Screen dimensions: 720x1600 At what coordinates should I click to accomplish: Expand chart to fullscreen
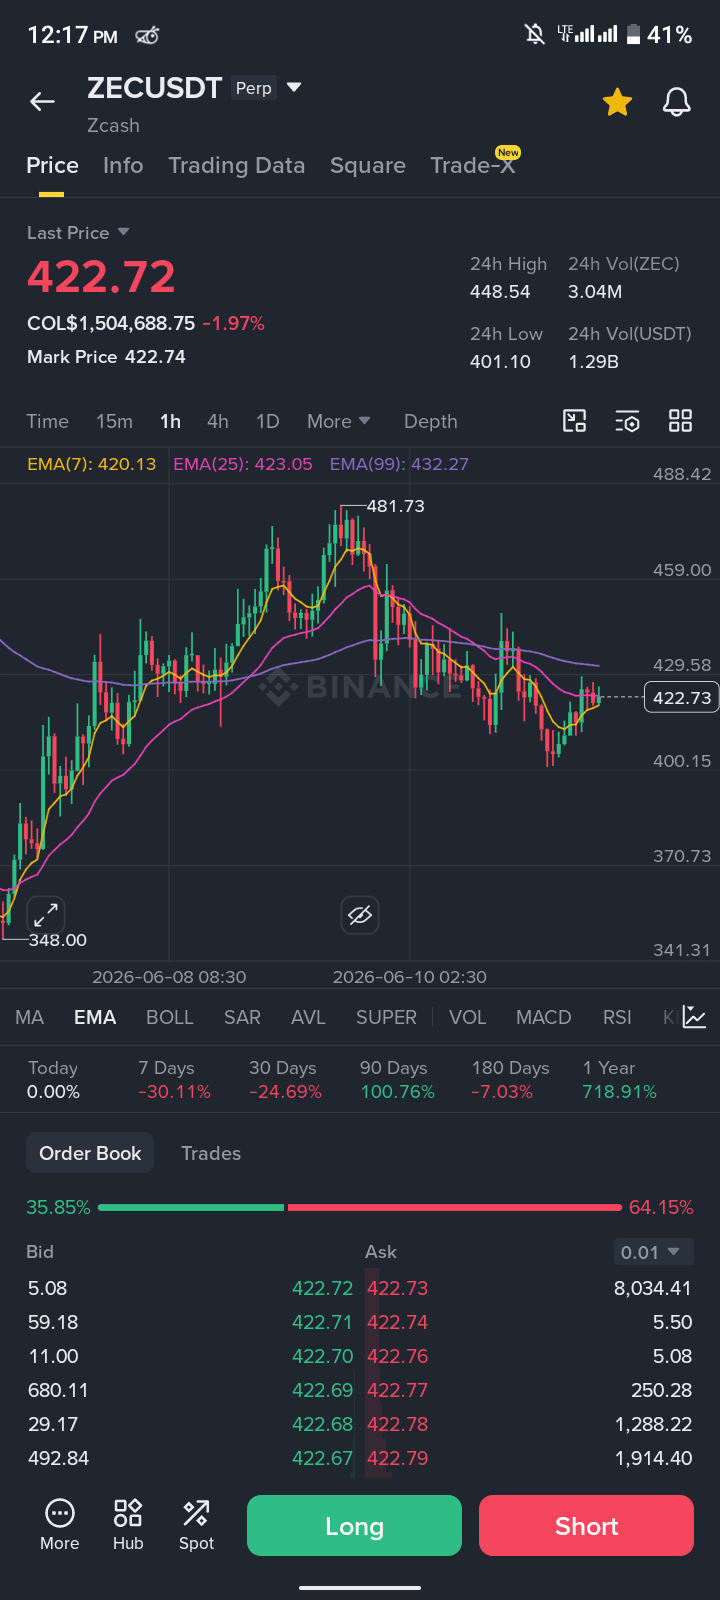(46, 915)
